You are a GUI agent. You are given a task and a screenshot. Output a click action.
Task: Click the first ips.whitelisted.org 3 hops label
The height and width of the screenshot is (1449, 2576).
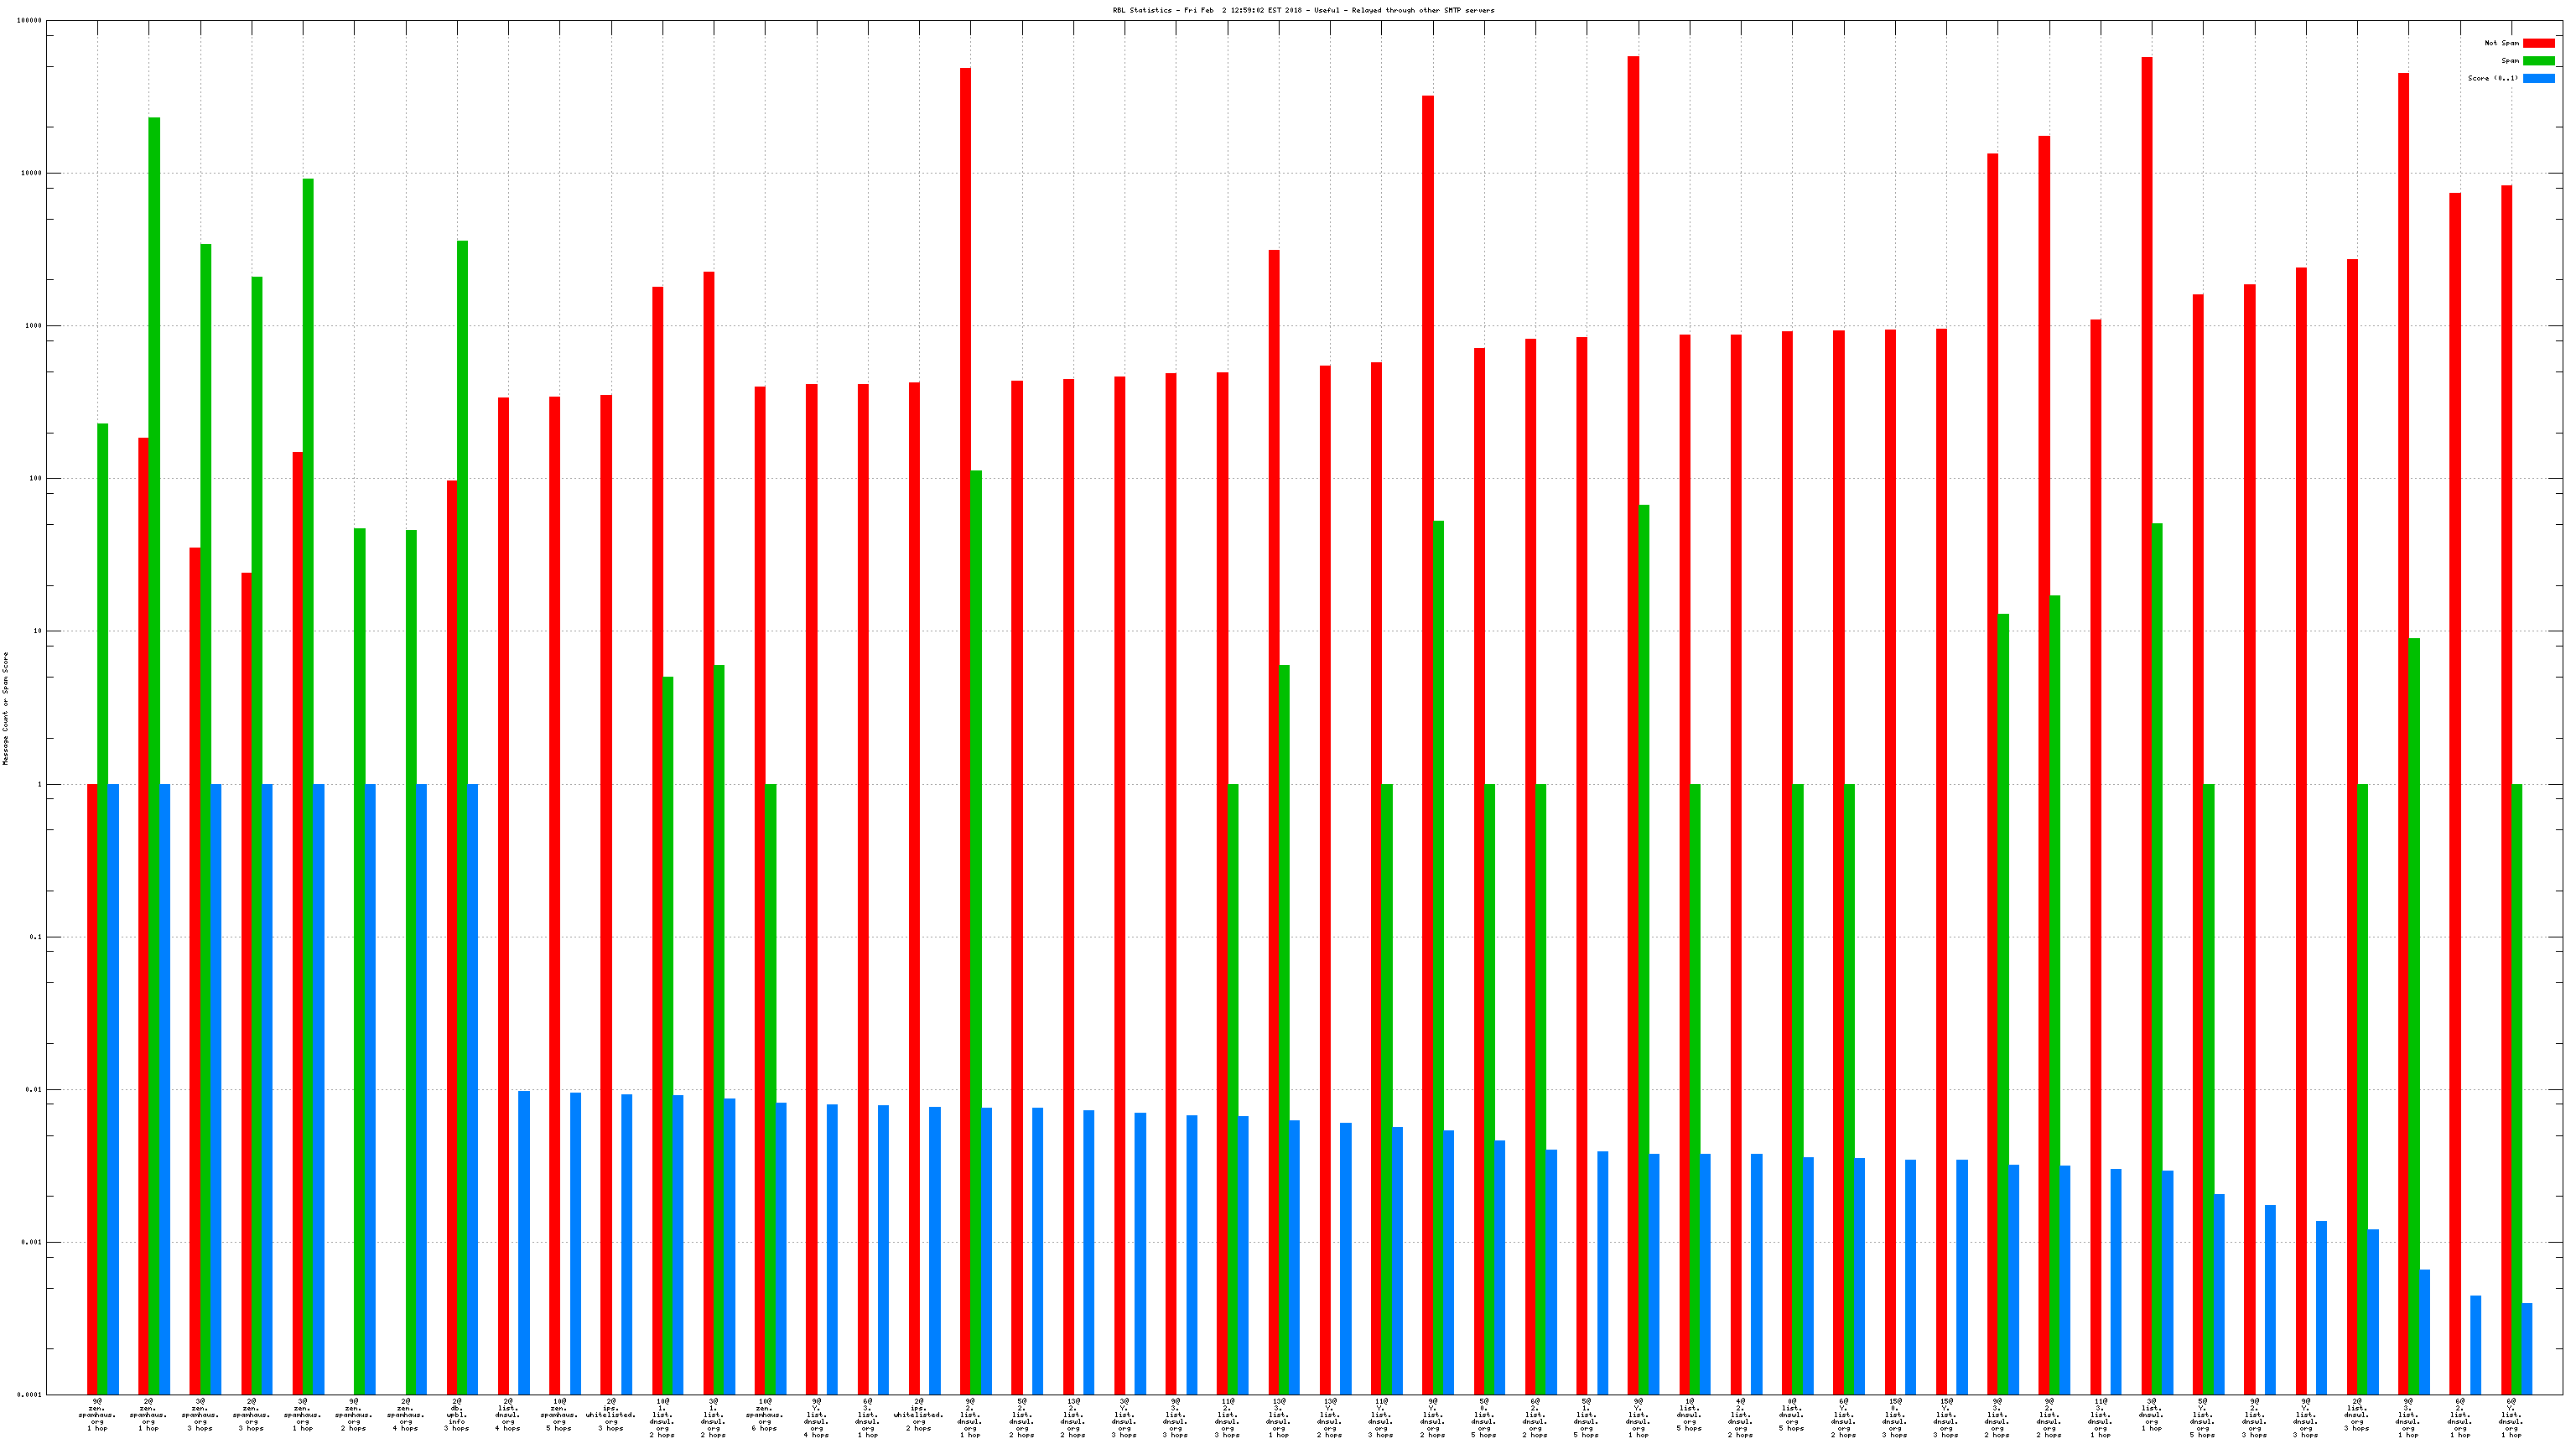(x=610, y=1415)
